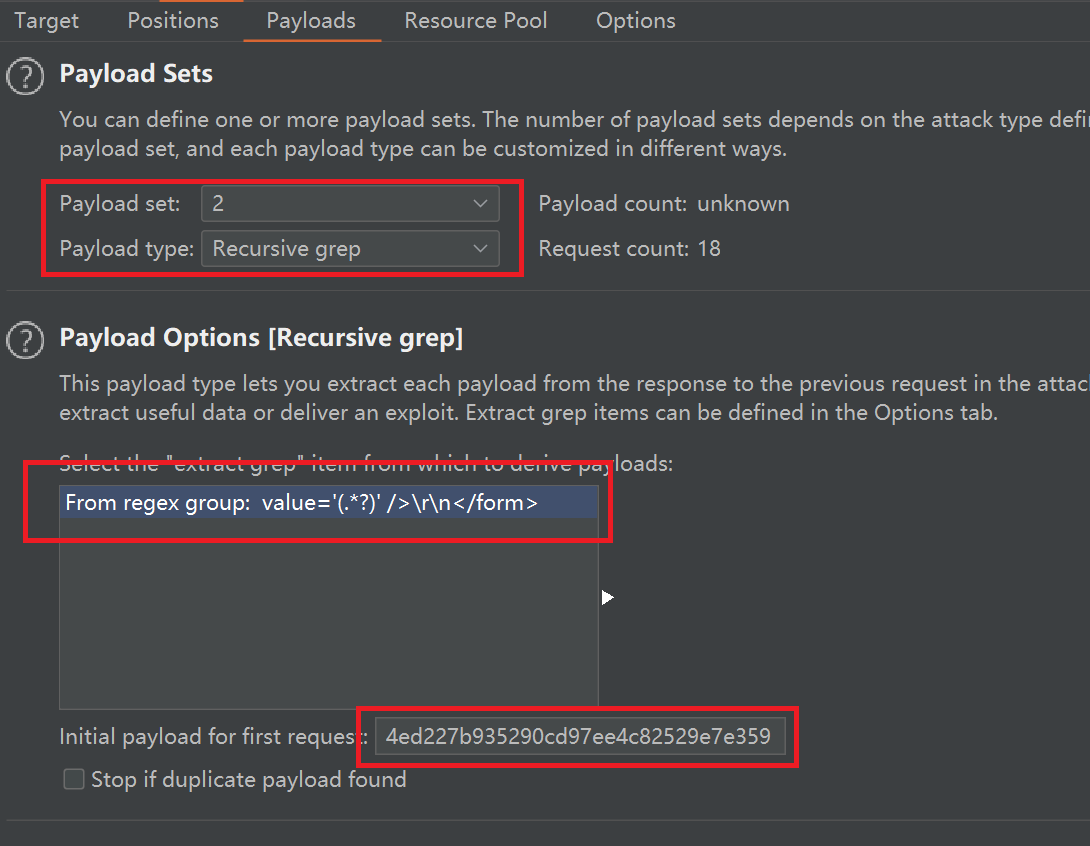
Task: Go to the Resource Pool tab
Action: point(476,21)
